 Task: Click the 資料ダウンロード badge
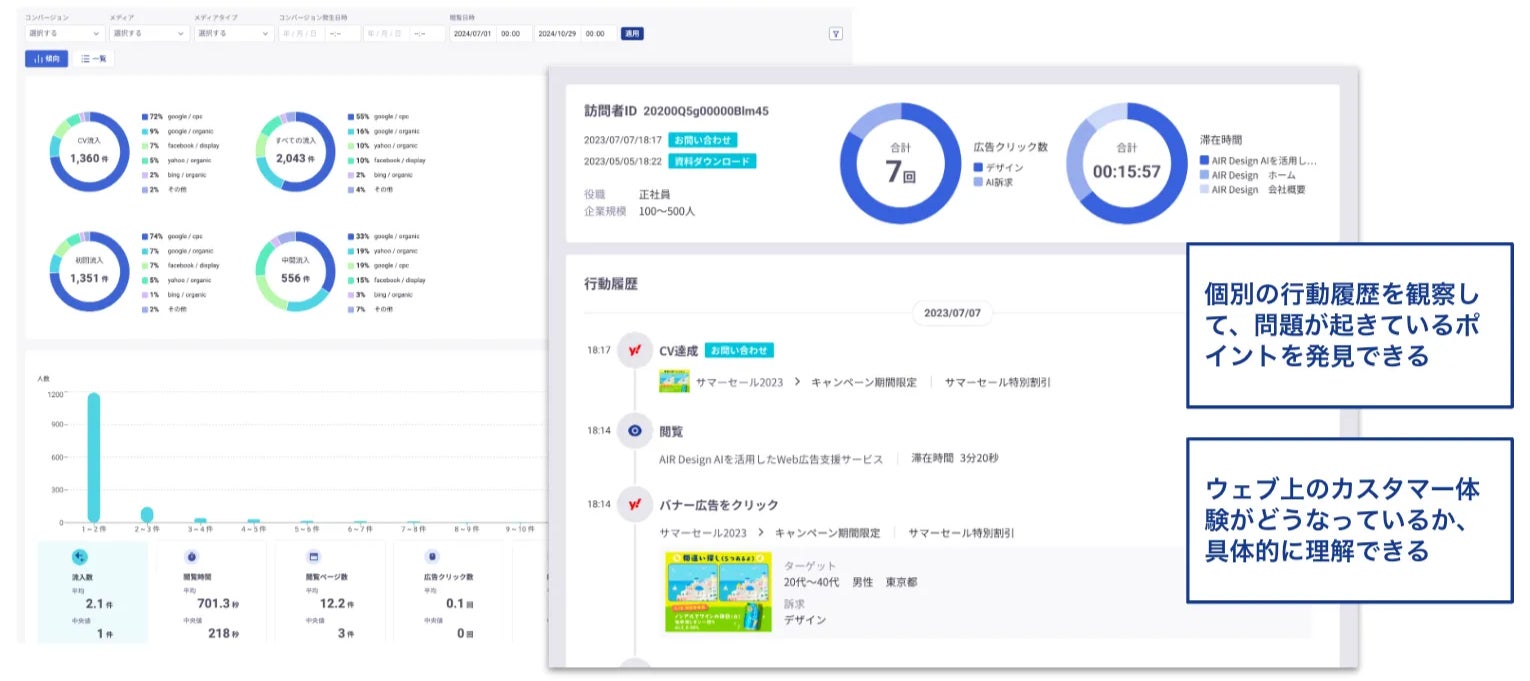click(x=712, y=160)
